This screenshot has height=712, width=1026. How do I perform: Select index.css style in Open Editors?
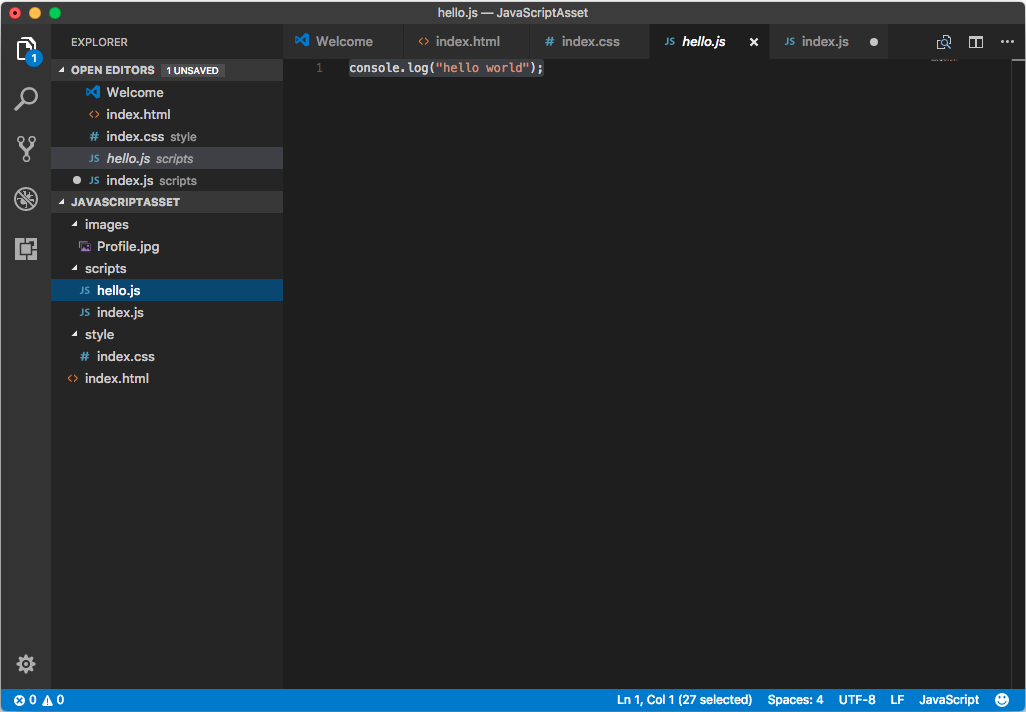click(167, 136)
